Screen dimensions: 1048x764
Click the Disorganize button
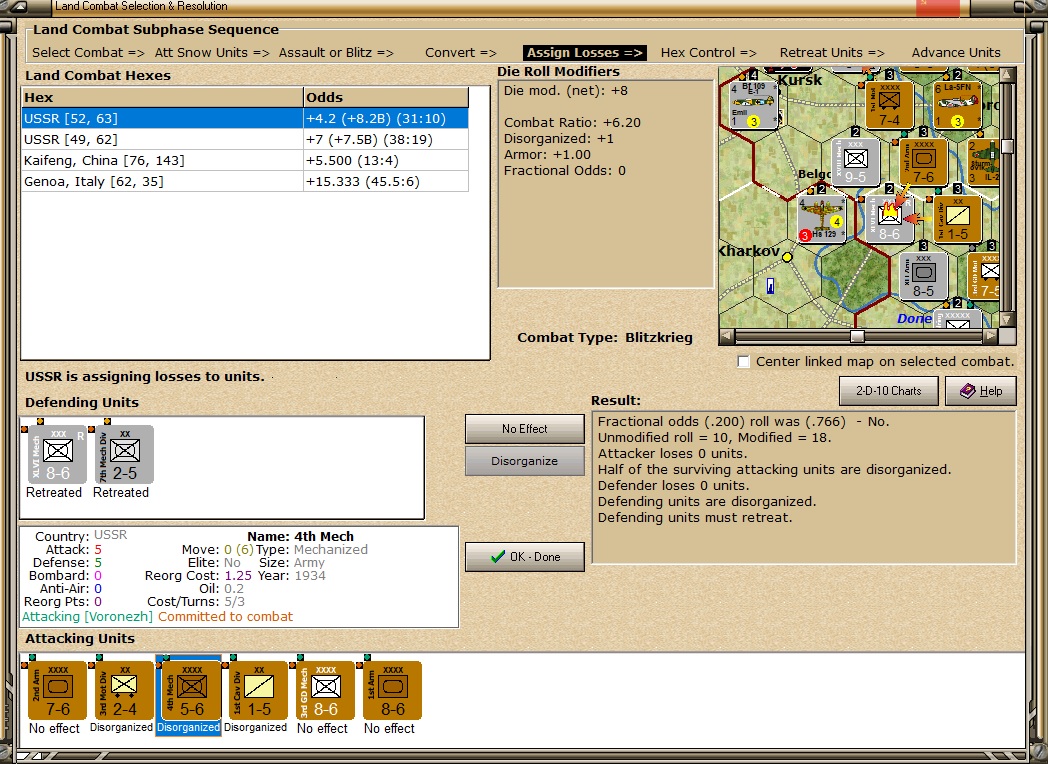(x=525, y=461)
